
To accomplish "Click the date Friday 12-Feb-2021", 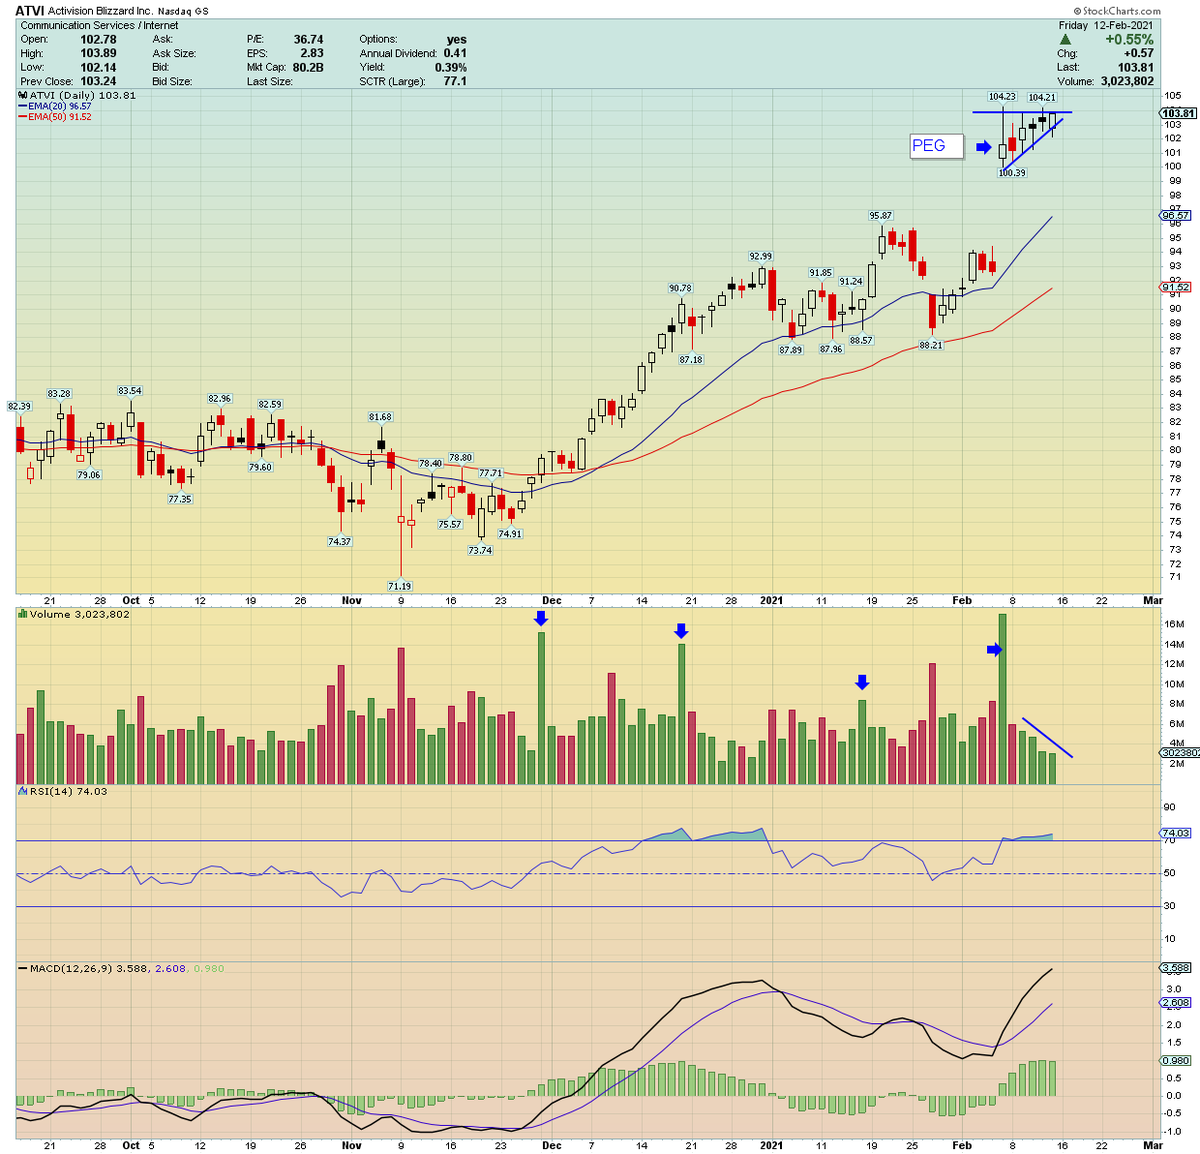I will click(1106, 25).
